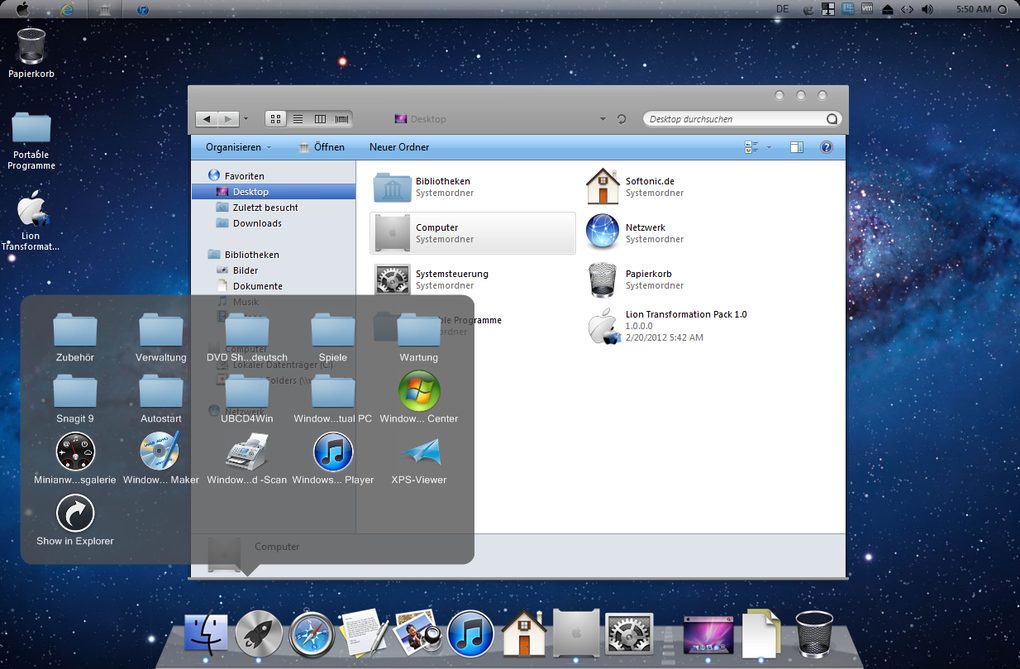Viewport: 1020px width, 669px height.
Task: Click the 5:50 AM clock
Action: click(974, 9)
